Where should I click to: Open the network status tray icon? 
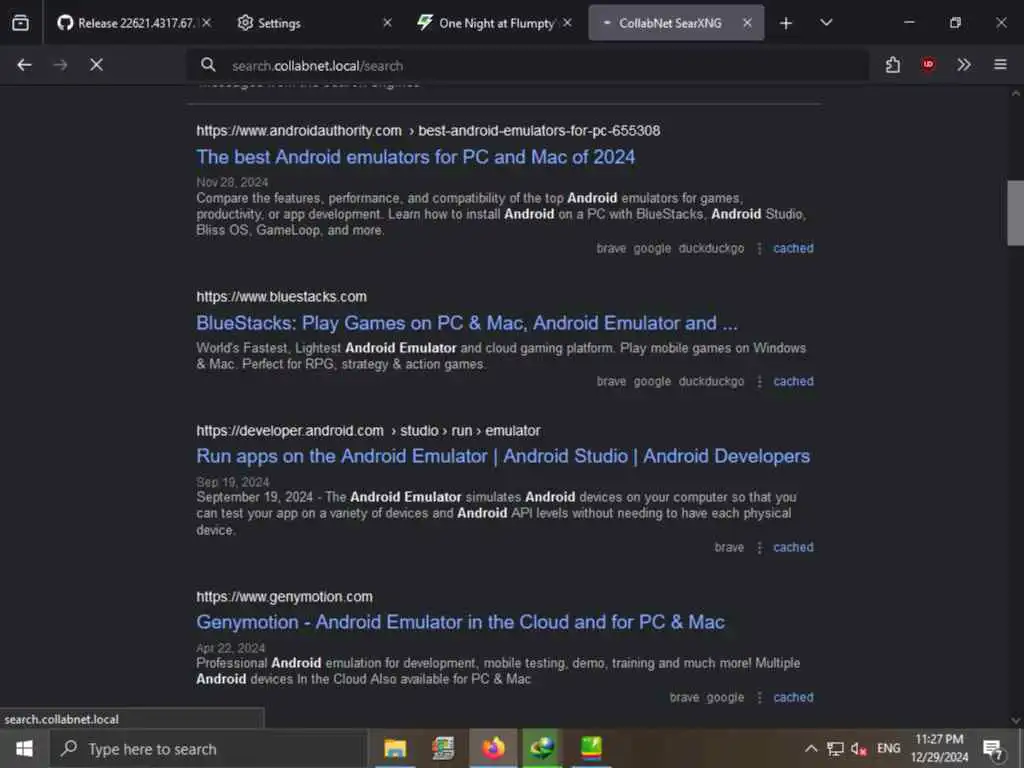point(835,748)
